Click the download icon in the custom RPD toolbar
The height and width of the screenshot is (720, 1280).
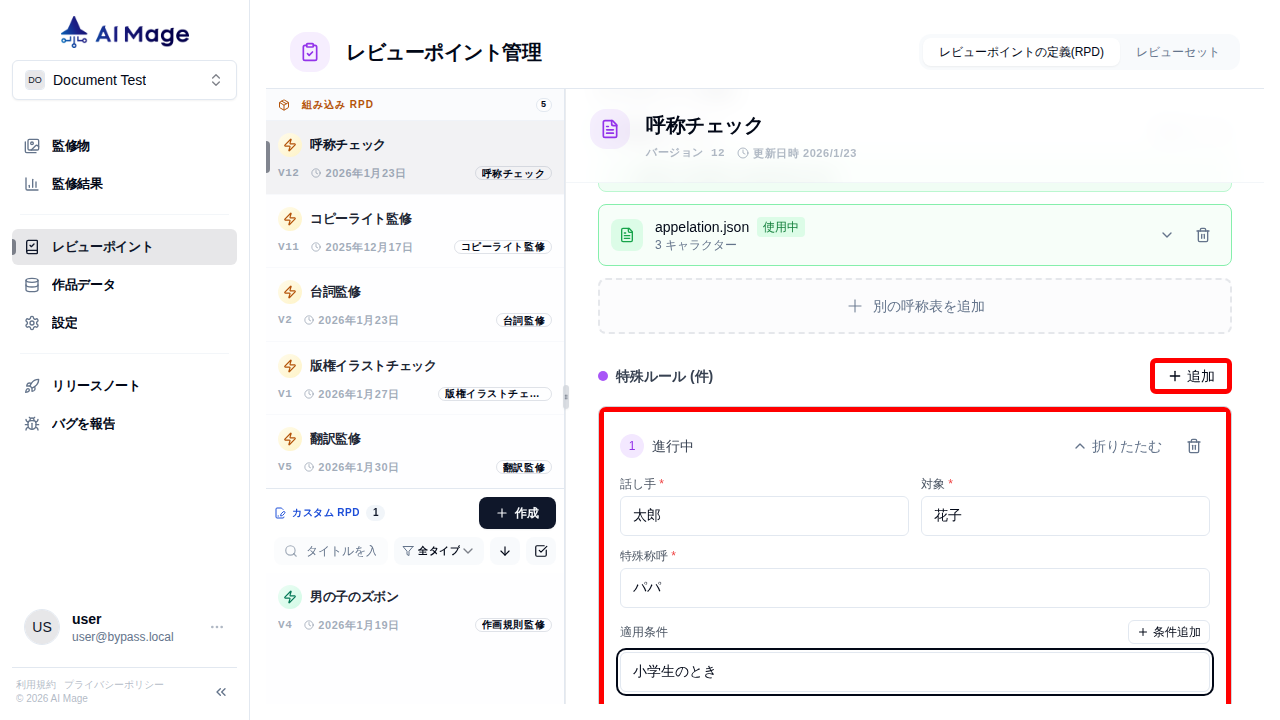[x=504, y=550]
